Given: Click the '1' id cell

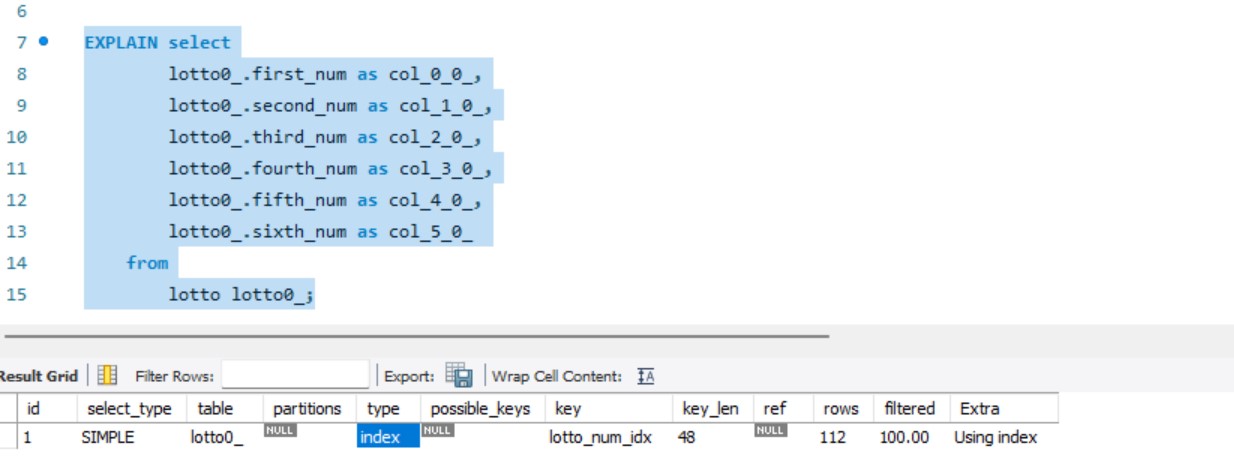Looking at the screenshot, I should (x=47, y=437).
